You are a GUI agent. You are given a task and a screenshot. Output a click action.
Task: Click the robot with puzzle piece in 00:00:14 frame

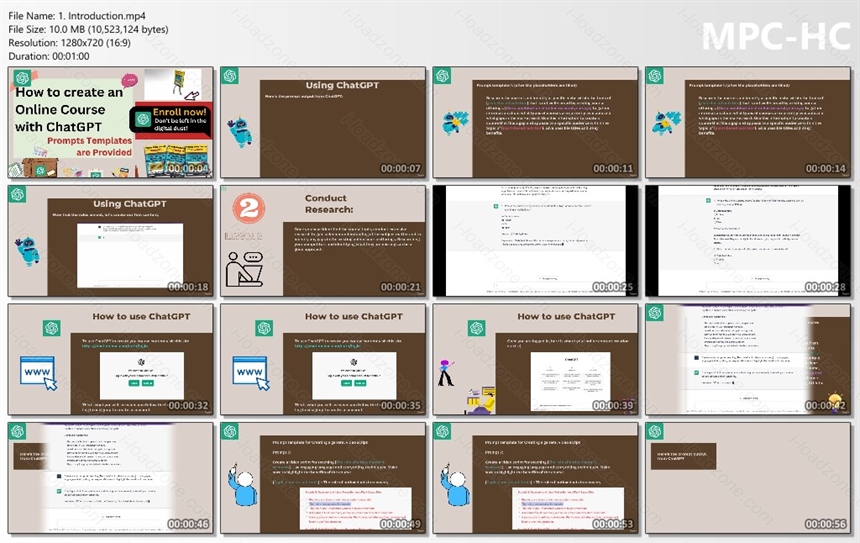point(666,123)
